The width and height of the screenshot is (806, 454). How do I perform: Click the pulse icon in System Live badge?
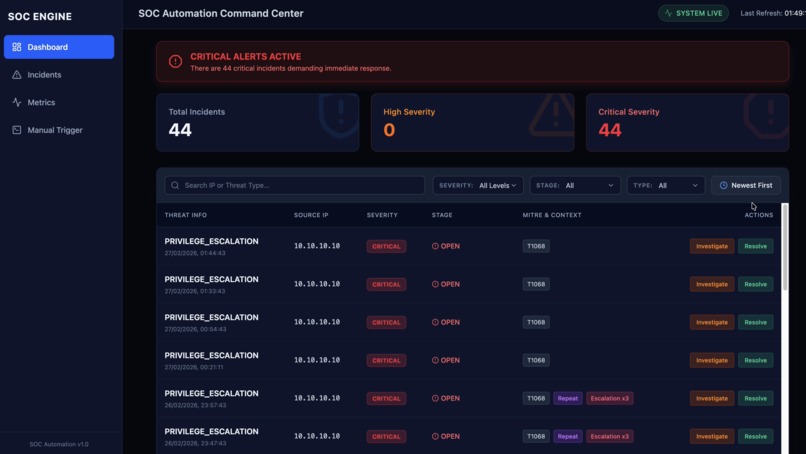click(x=668, y=13)
